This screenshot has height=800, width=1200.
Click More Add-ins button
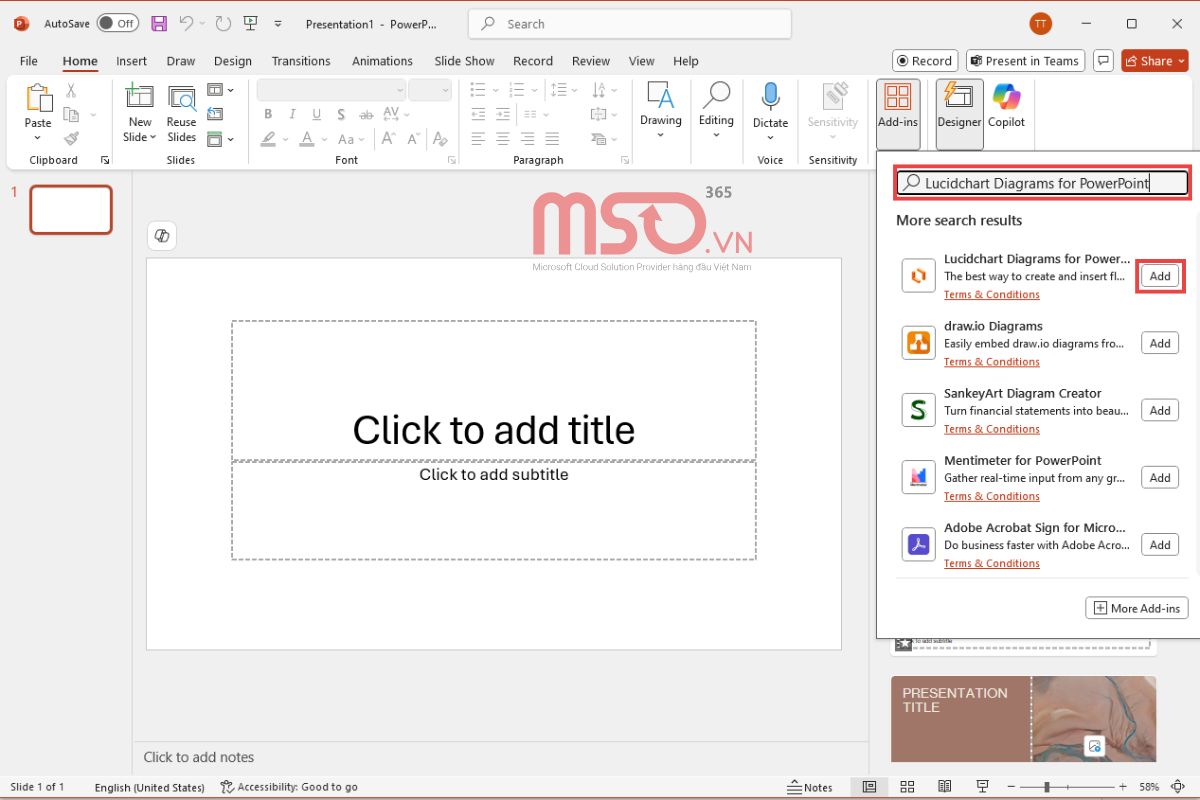point(1137,608)
